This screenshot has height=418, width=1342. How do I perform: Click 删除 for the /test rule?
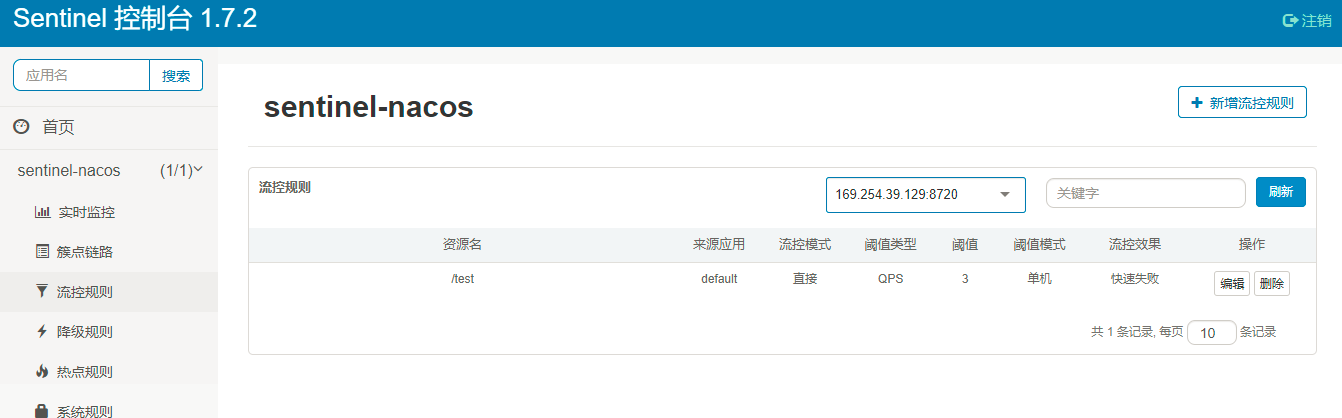[1272, 284]
